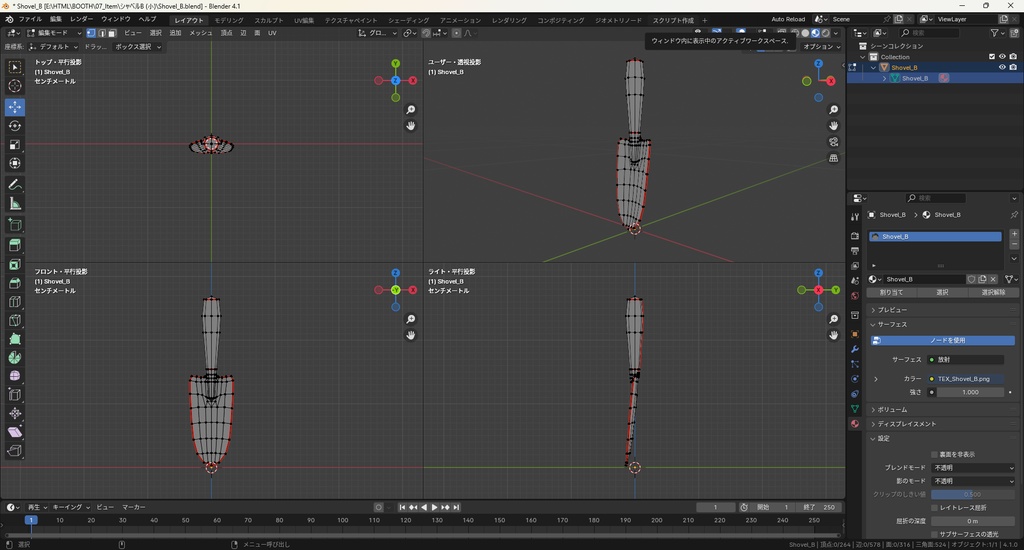This screenshot has height=550, width=1024.
Task: Switch to the スカルプト workspace tab
Action: (x=268, y=20)
